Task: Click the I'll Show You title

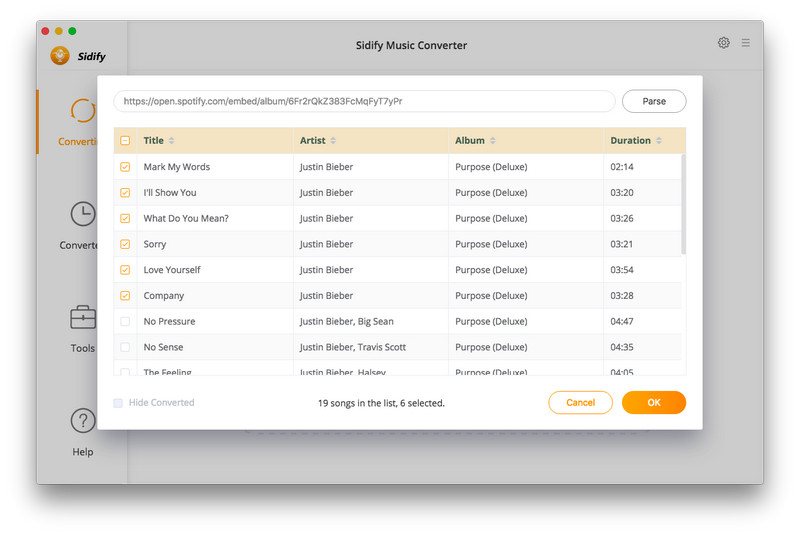Action: coord(170,193)
